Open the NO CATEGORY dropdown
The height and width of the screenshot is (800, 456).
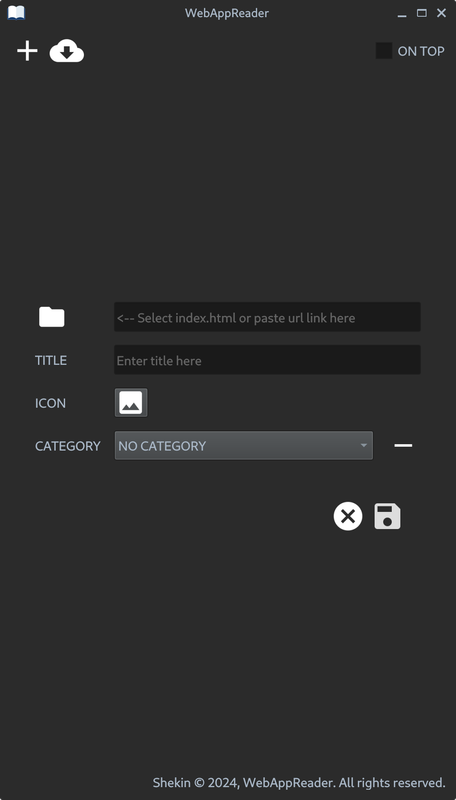point(244,445)
